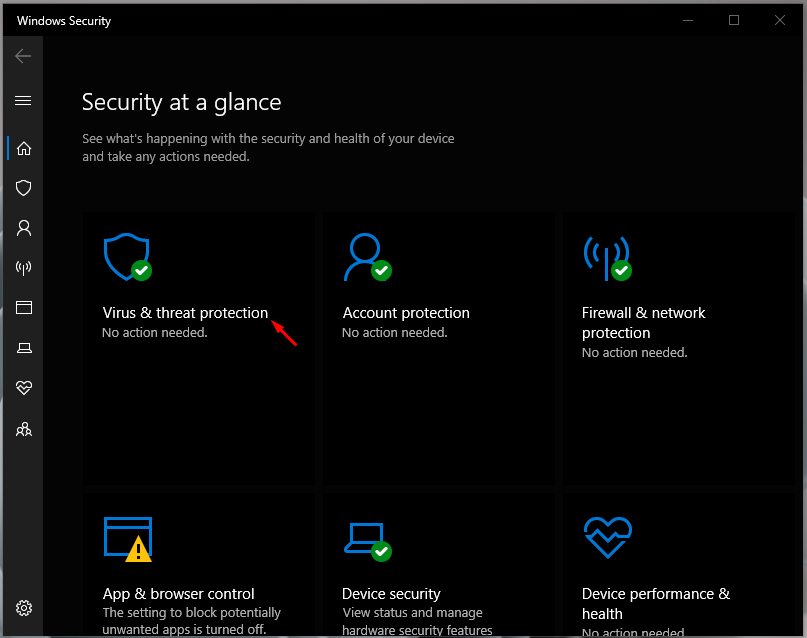
Task: Select the Home icon in the sidebar
Action: [24, 148]
